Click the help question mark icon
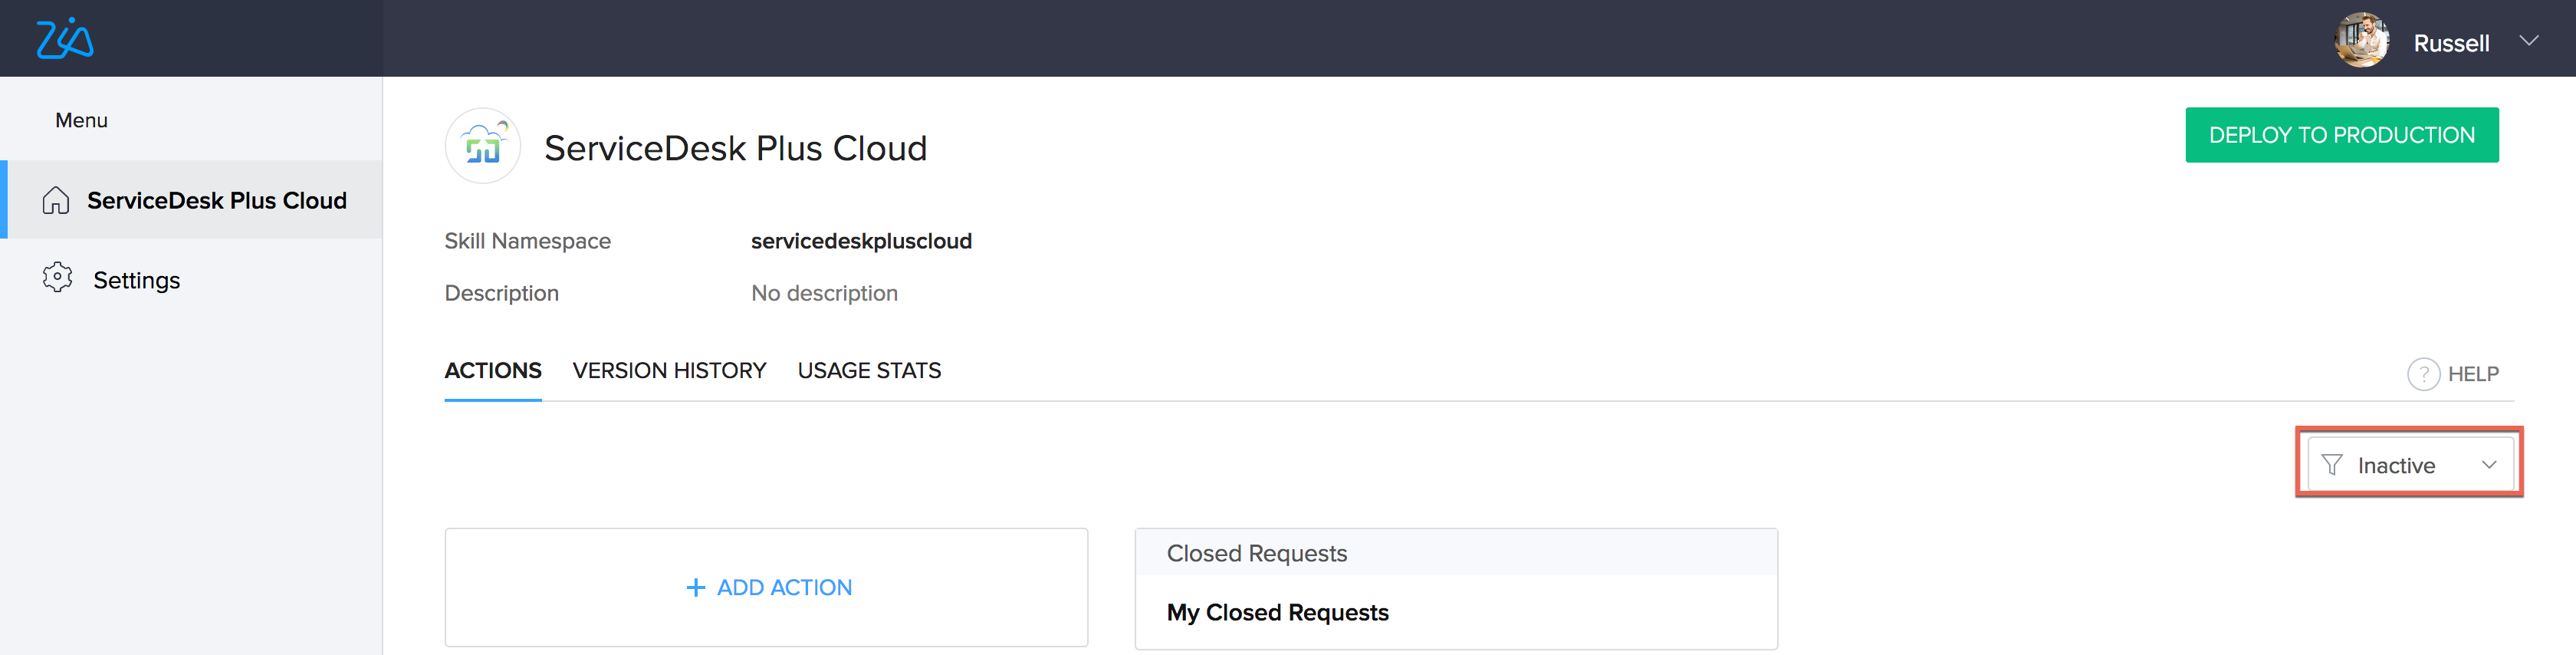 [x=2423, y=374]
